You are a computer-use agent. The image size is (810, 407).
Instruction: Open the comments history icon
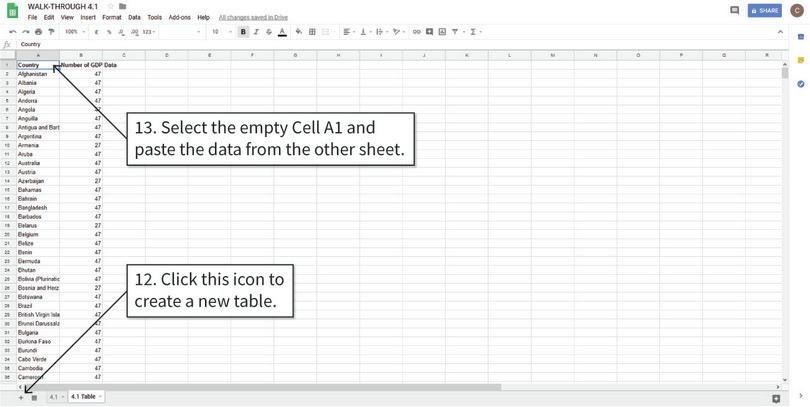[734, 10]
